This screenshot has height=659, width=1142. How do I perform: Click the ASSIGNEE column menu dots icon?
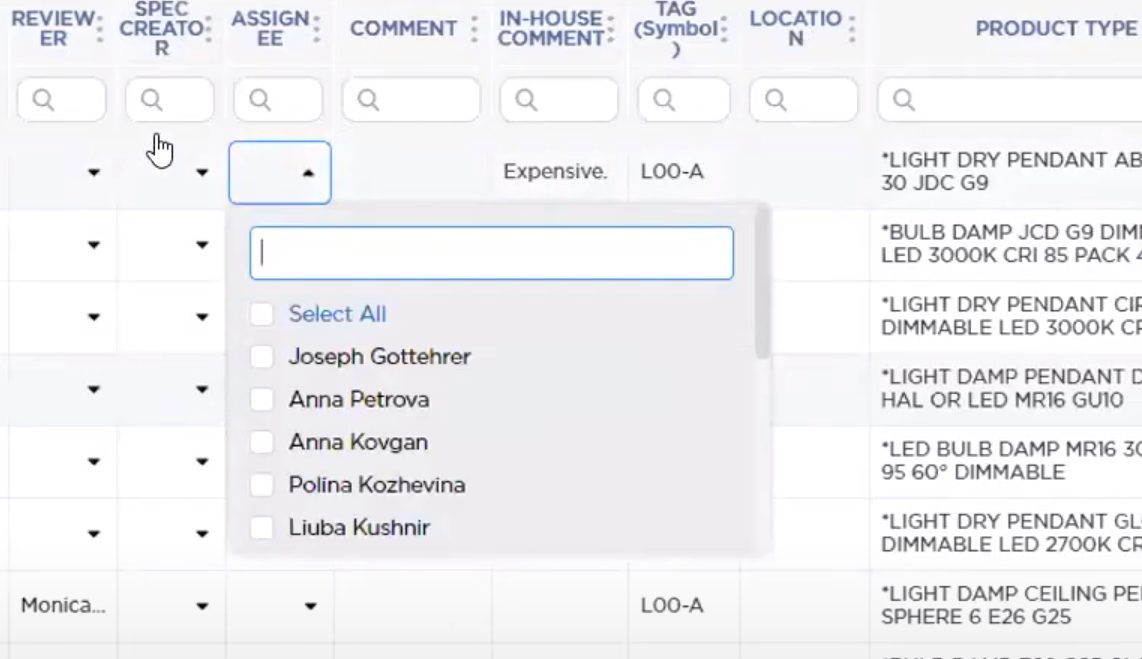316,29
